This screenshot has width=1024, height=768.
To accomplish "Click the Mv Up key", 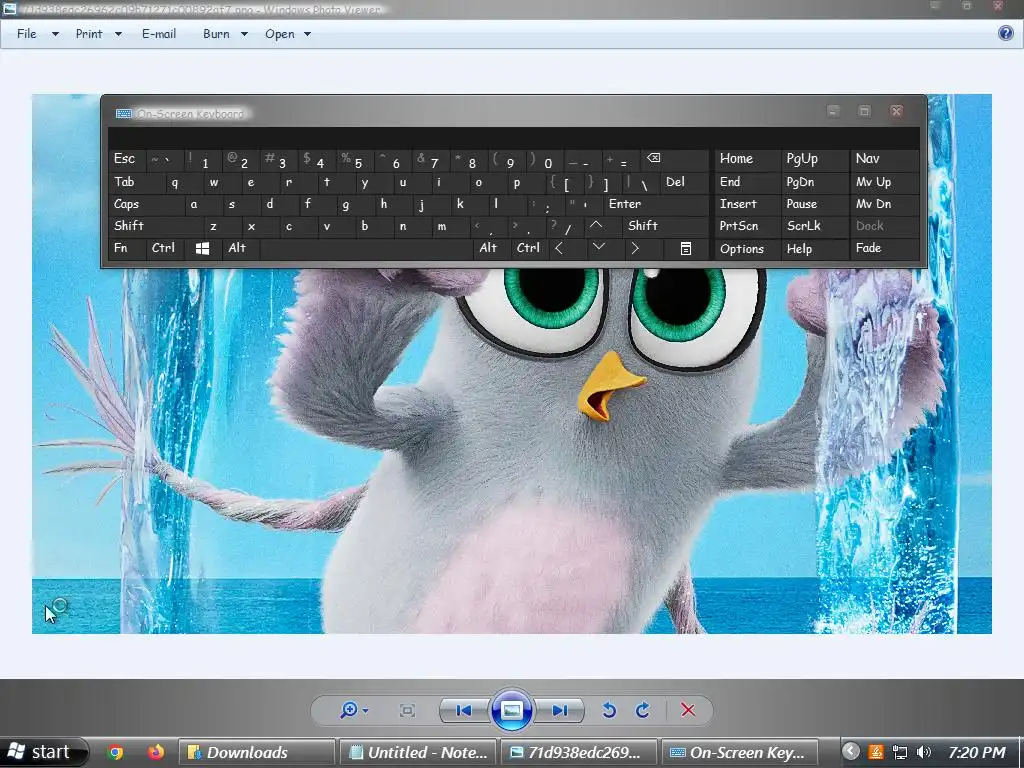I will [x=884, y=182].
